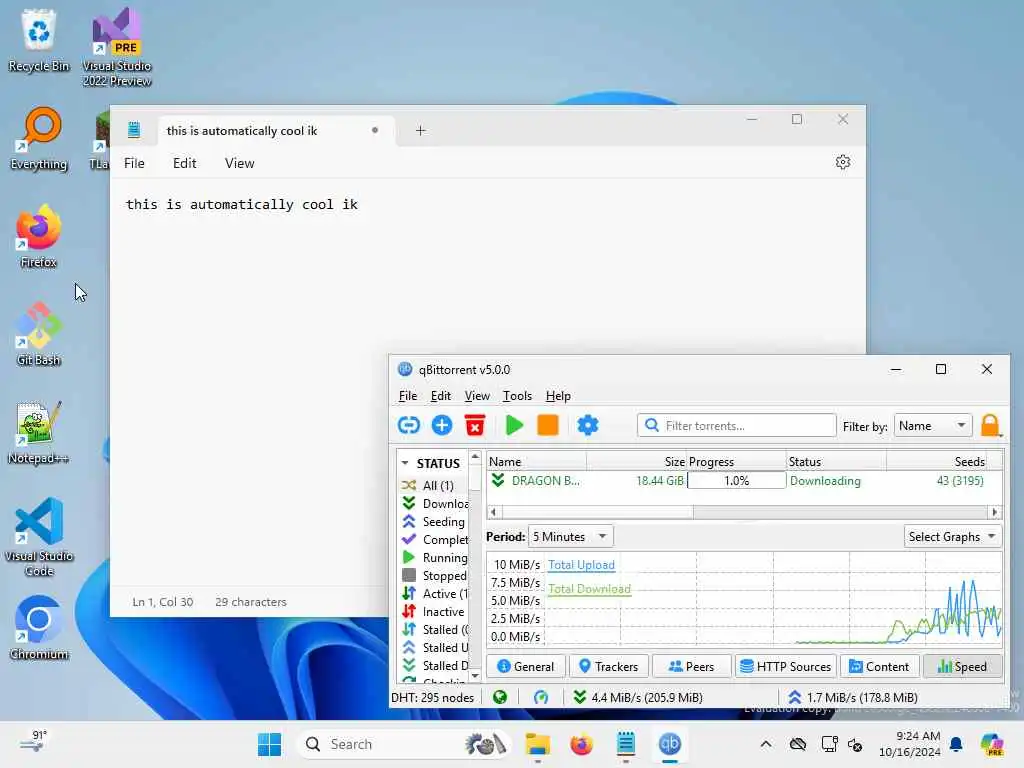Open Notepad View menu

pyautogui.click(x=240, y=163)
